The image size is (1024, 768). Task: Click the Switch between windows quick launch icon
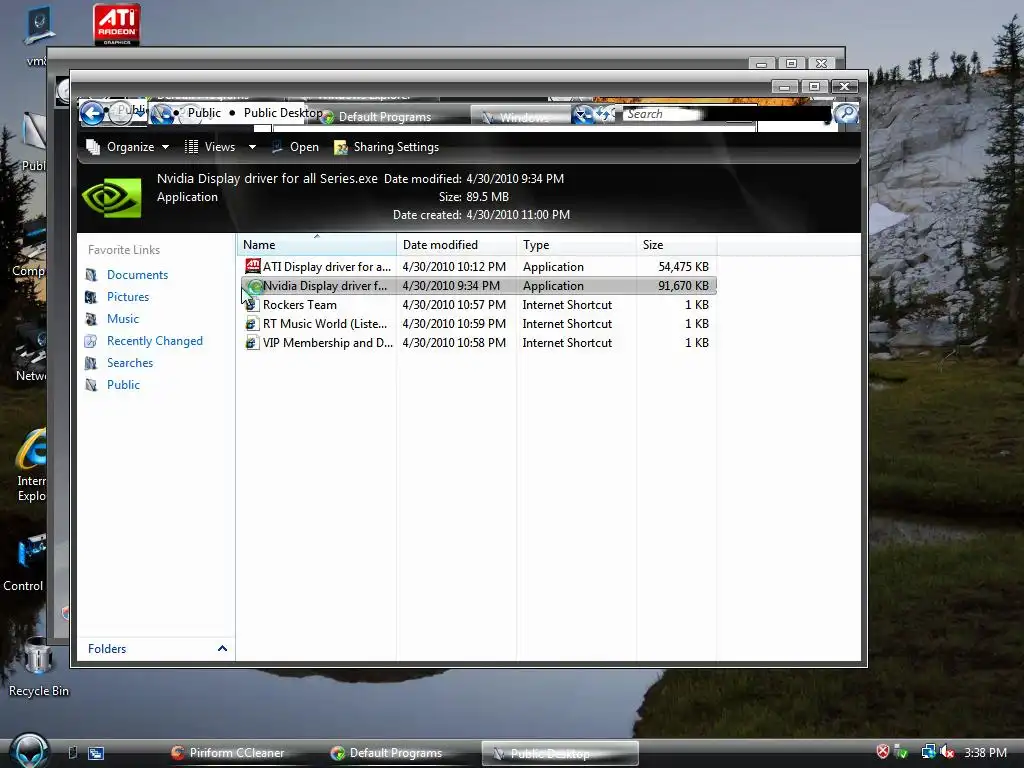[x=96, y=753]
